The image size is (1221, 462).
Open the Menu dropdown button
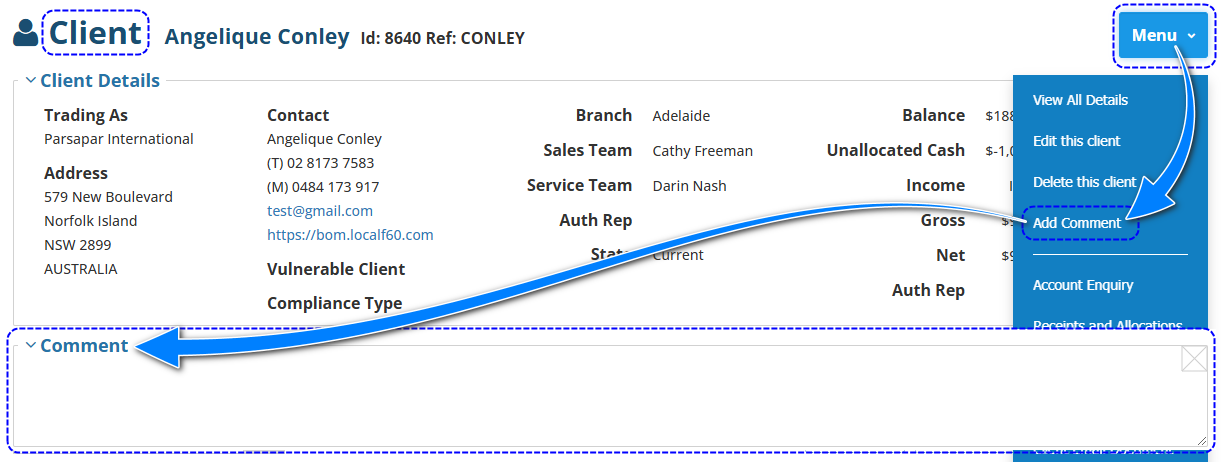(1163, 35)
